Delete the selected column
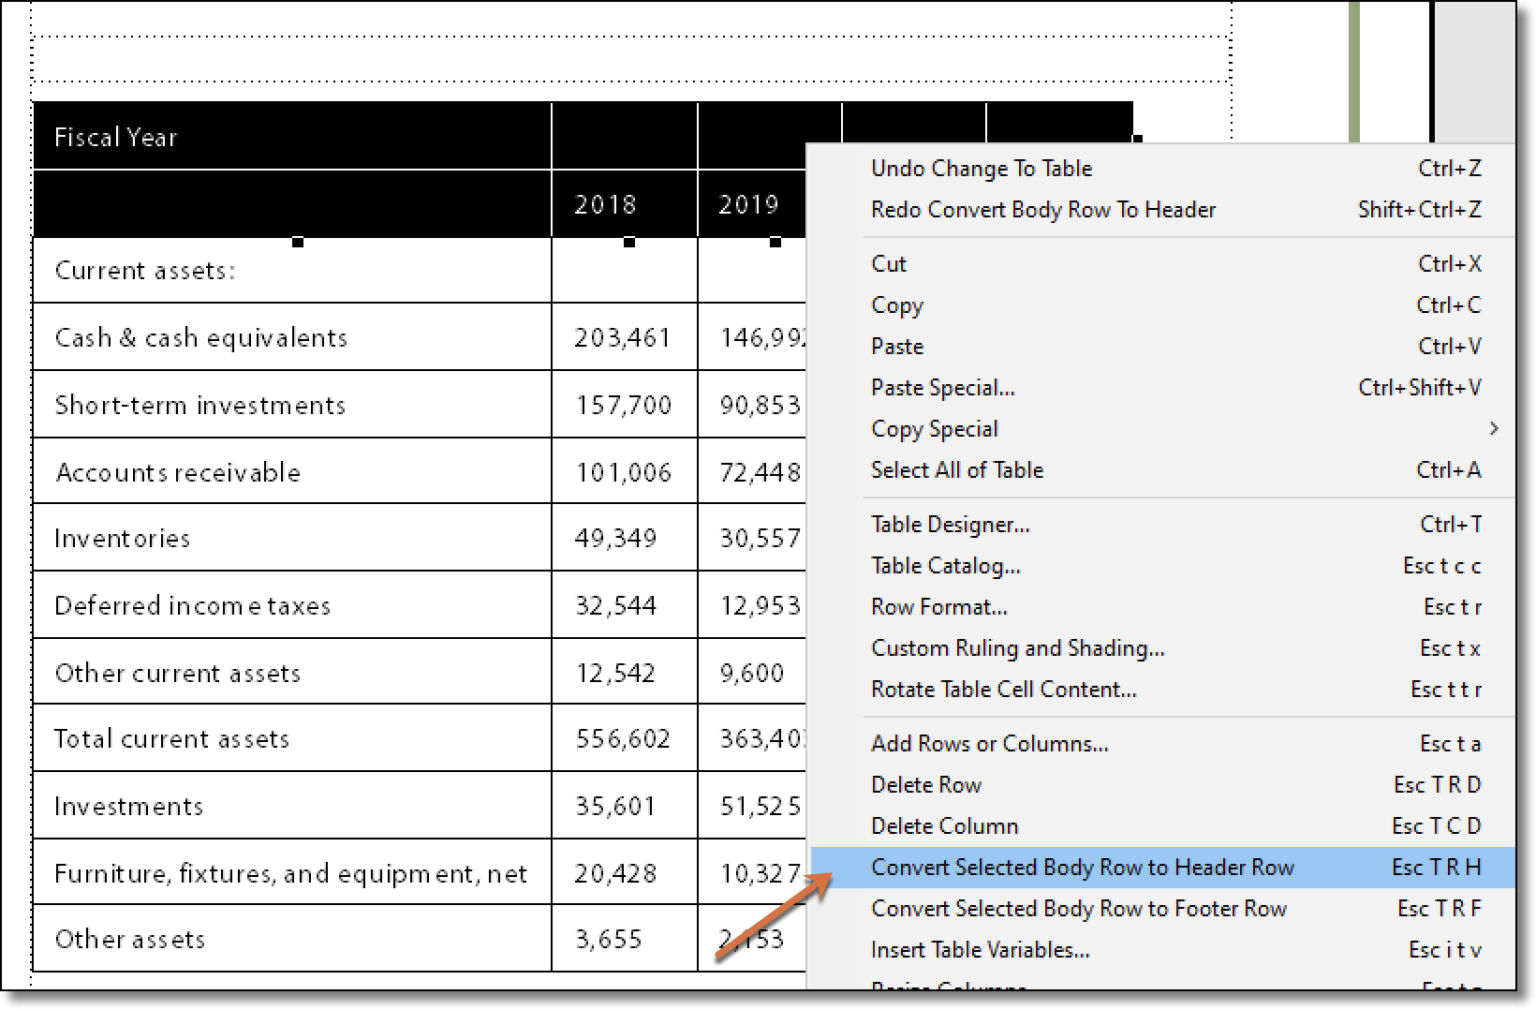Viewport: 1536px width, 1010px height. coord(944,826)
